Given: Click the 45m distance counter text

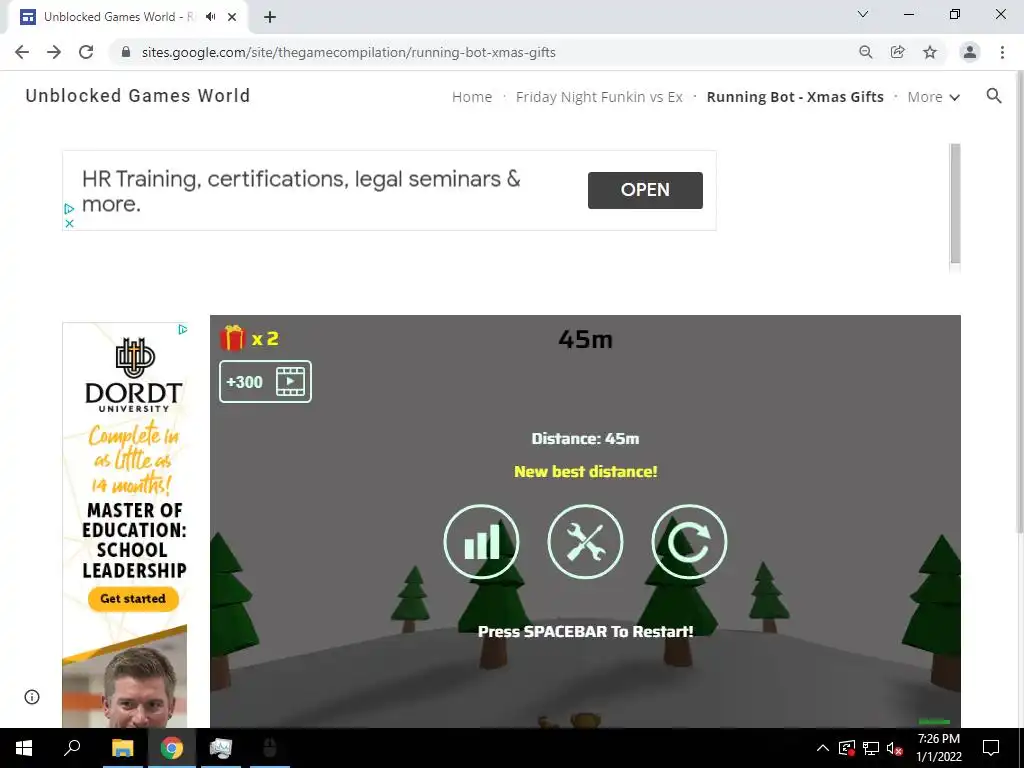Looking at the screenshot, I should (x=585, y=340).
